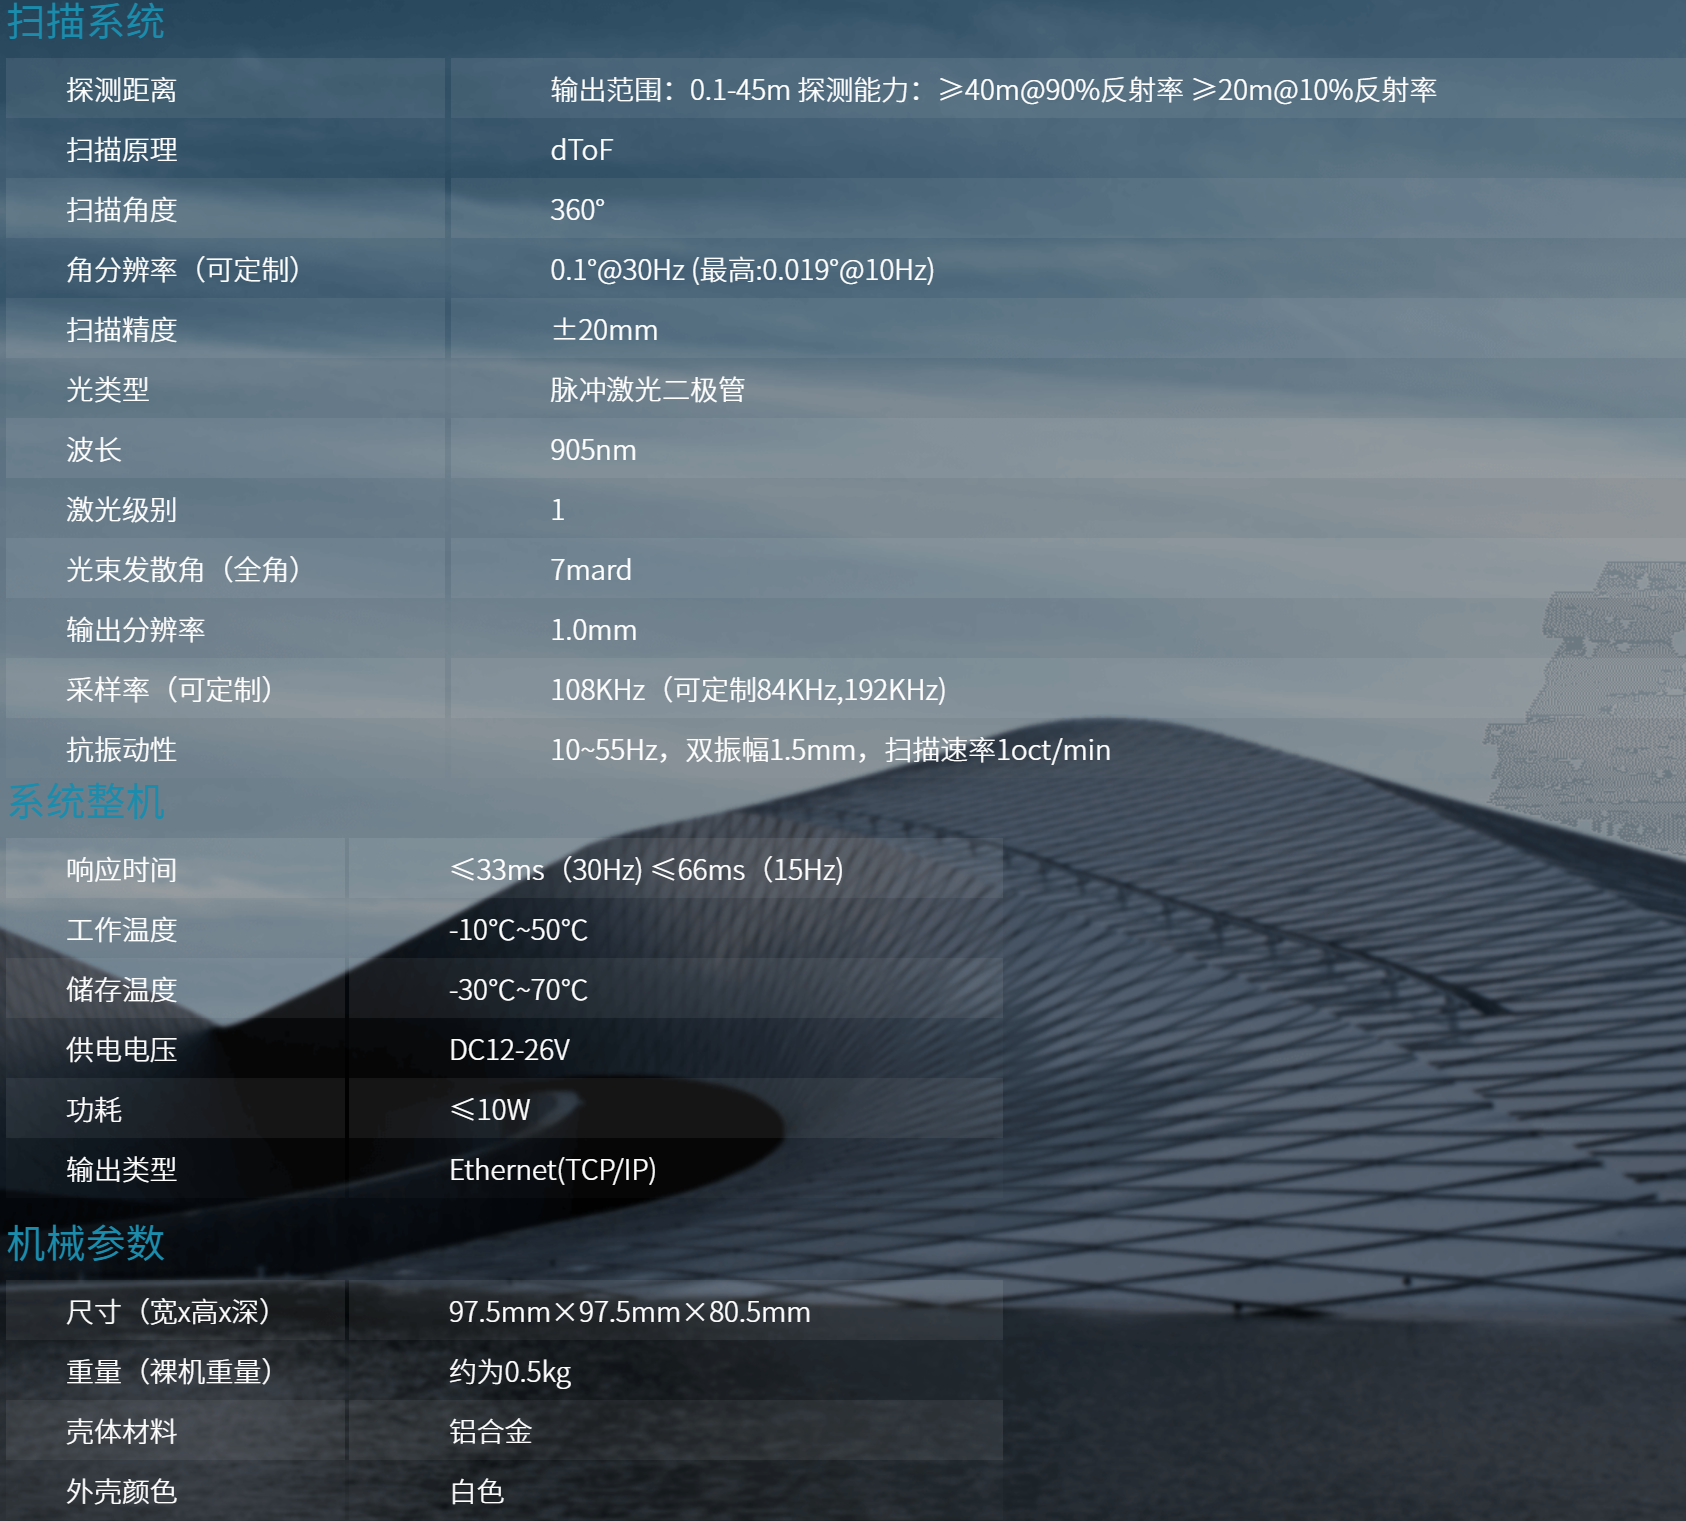
Task: Click the '输出分辨率' label
Action: click(135, 630)
